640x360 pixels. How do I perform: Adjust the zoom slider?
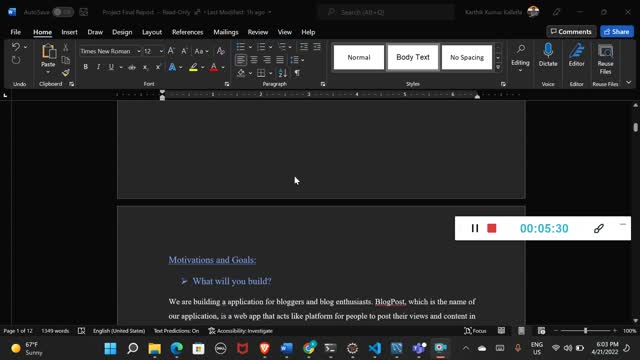pos(585,331)
